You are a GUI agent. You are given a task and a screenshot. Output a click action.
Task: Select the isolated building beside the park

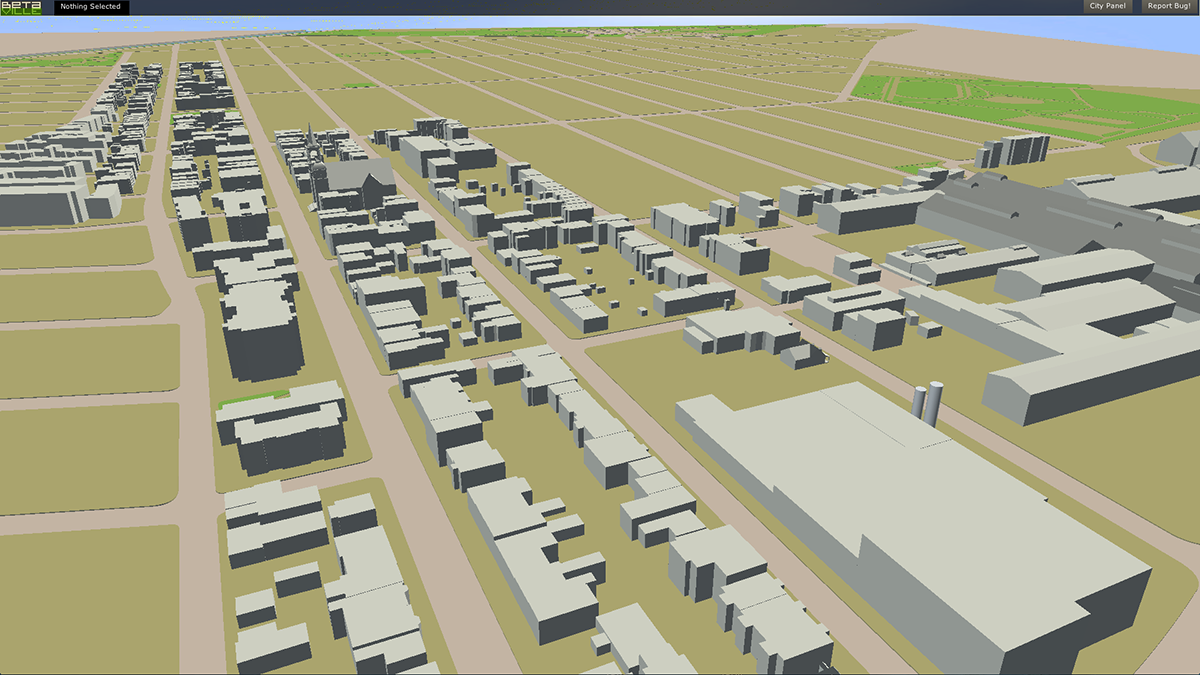pos(1012,150)
